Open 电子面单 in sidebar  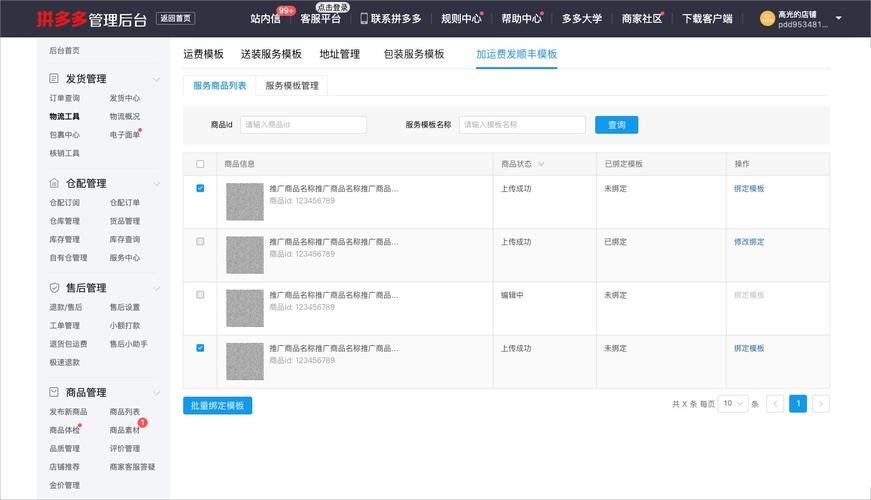click(x=124, y=134)
